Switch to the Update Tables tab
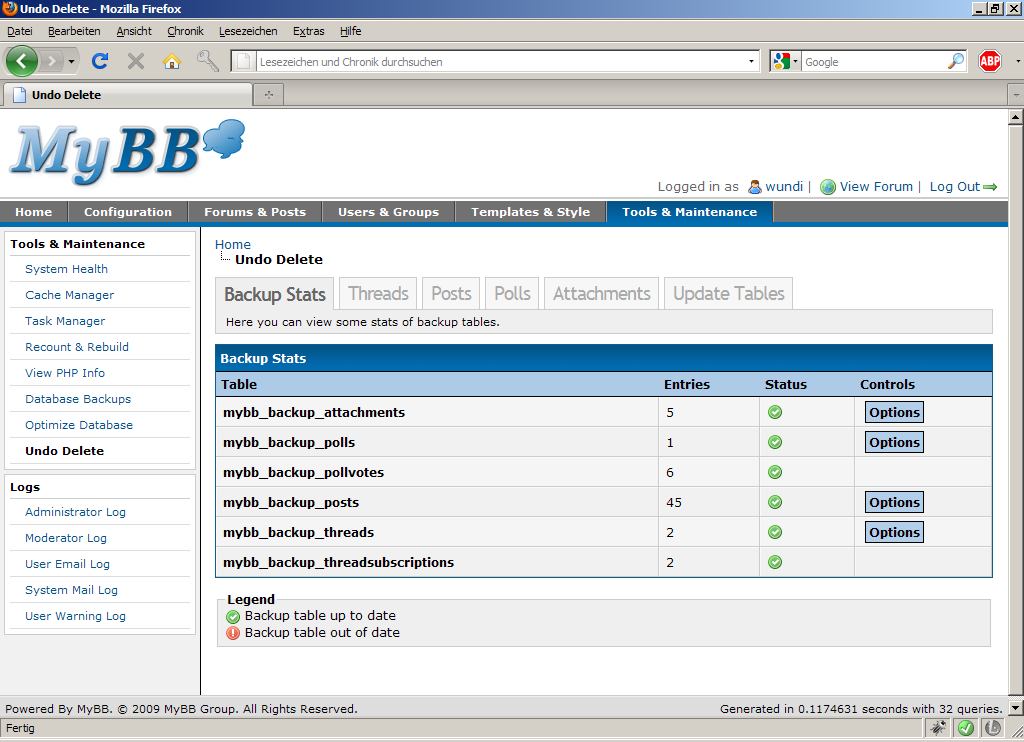This screenshot has height=742, width=1024. point(728,293)
